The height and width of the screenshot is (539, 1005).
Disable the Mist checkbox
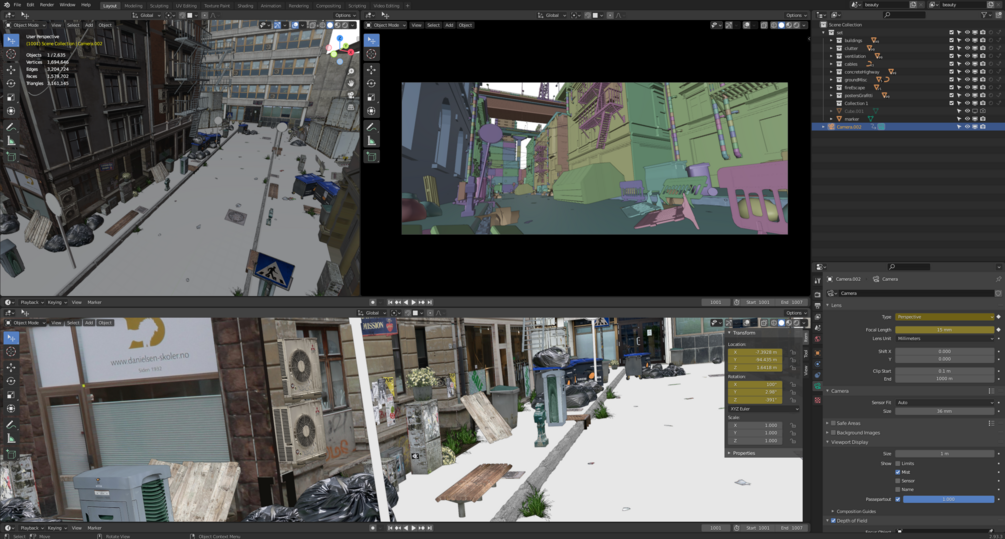coord(898,472)
